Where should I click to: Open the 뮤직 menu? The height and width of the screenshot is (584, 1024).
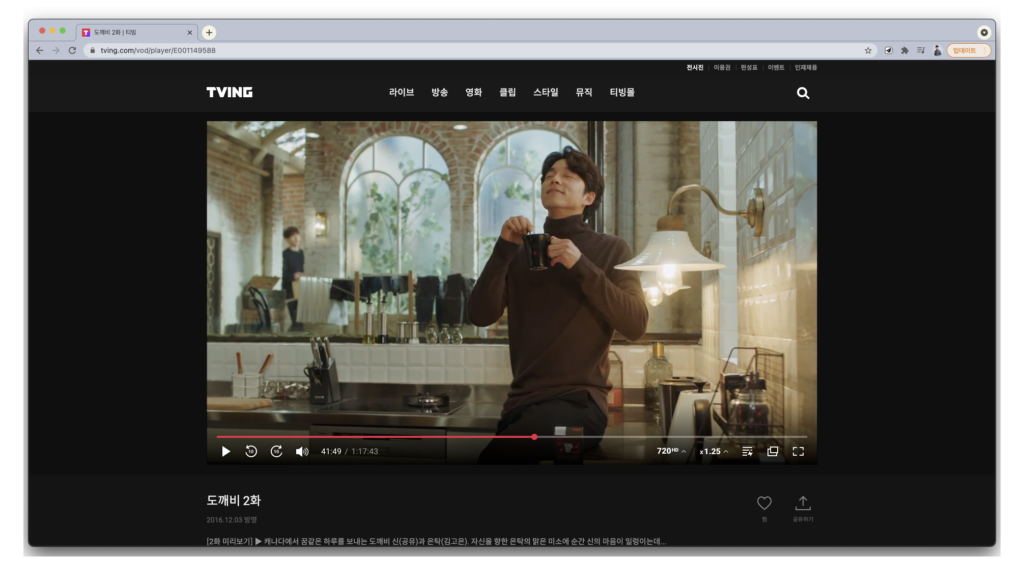(584, 92)
